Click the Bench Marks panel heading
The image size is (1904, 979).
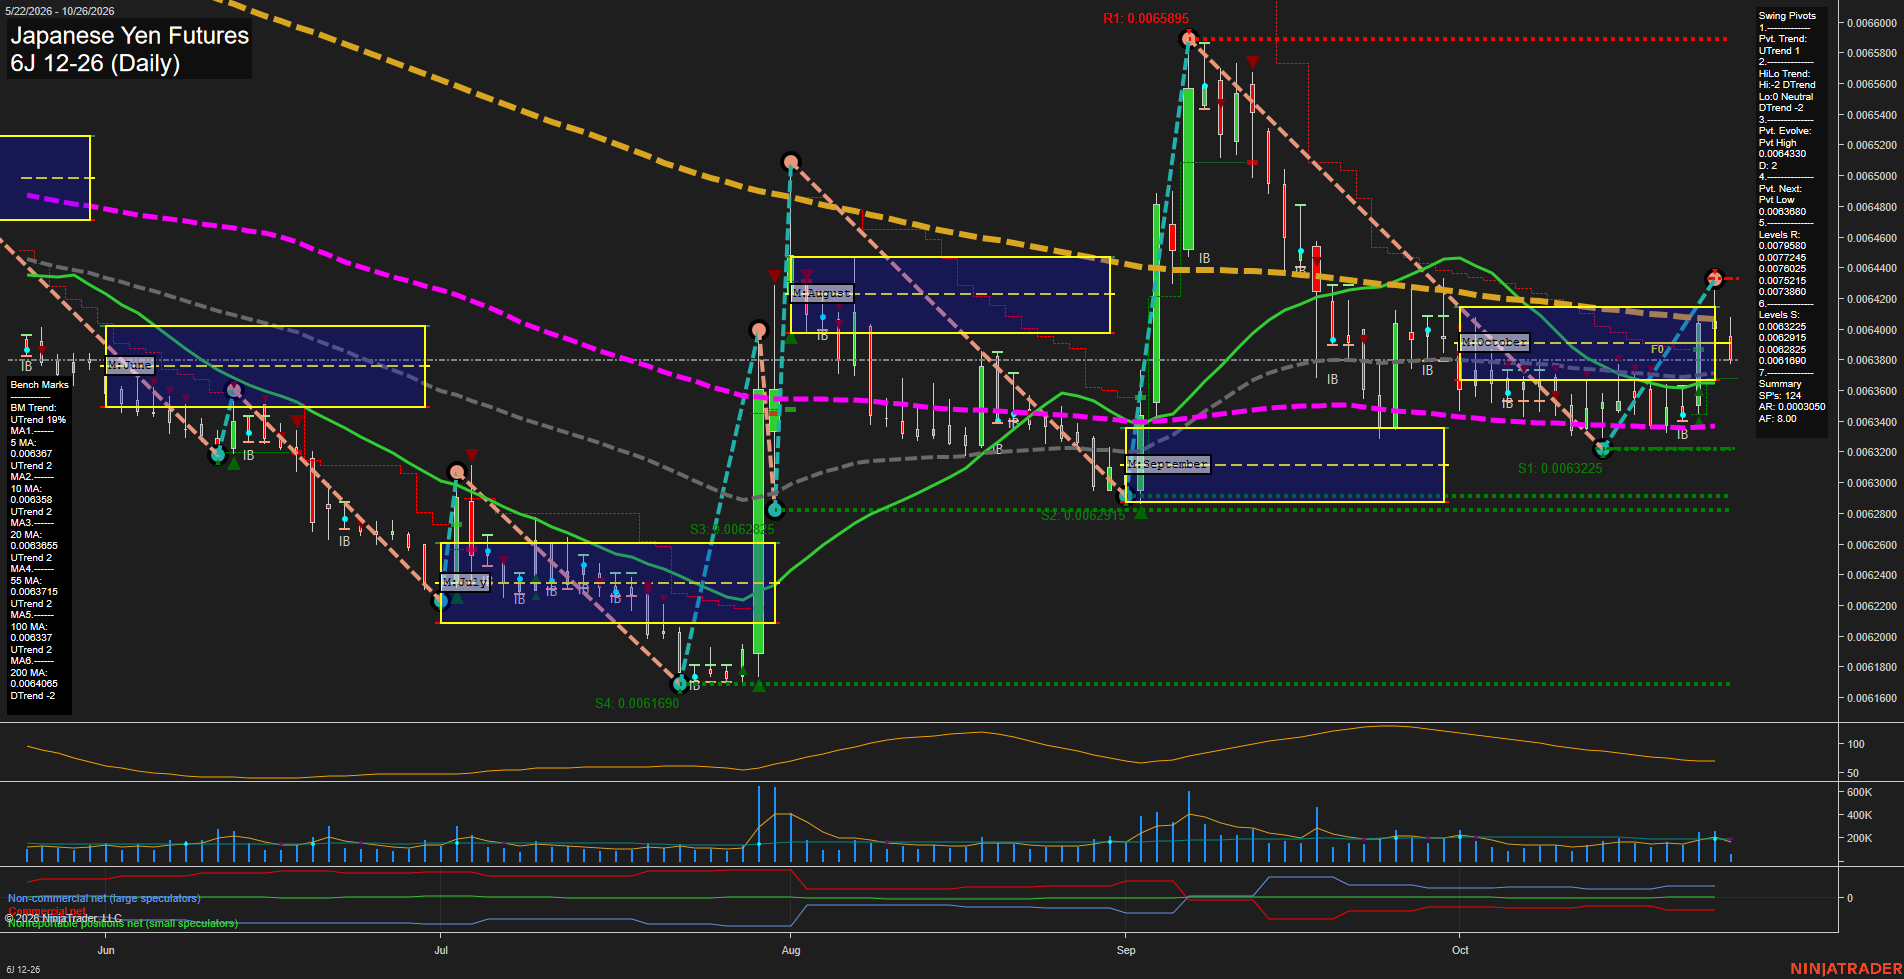coord(40,385)
